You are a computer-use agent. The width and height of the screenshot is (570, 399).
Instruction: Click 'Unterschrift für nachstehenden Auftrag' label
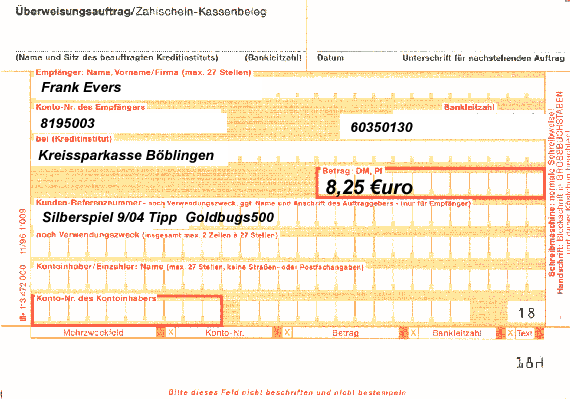tap(483, 58)
